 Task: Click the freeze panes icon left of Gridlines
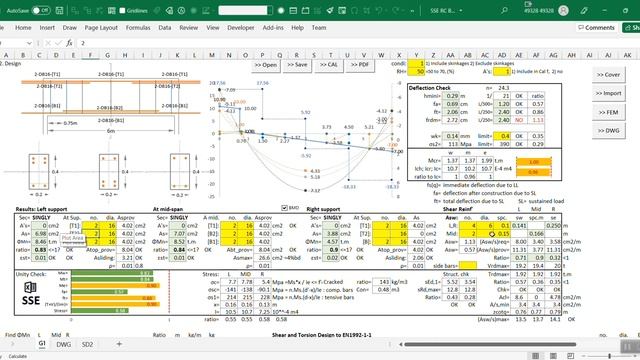(x=111, y=11)
